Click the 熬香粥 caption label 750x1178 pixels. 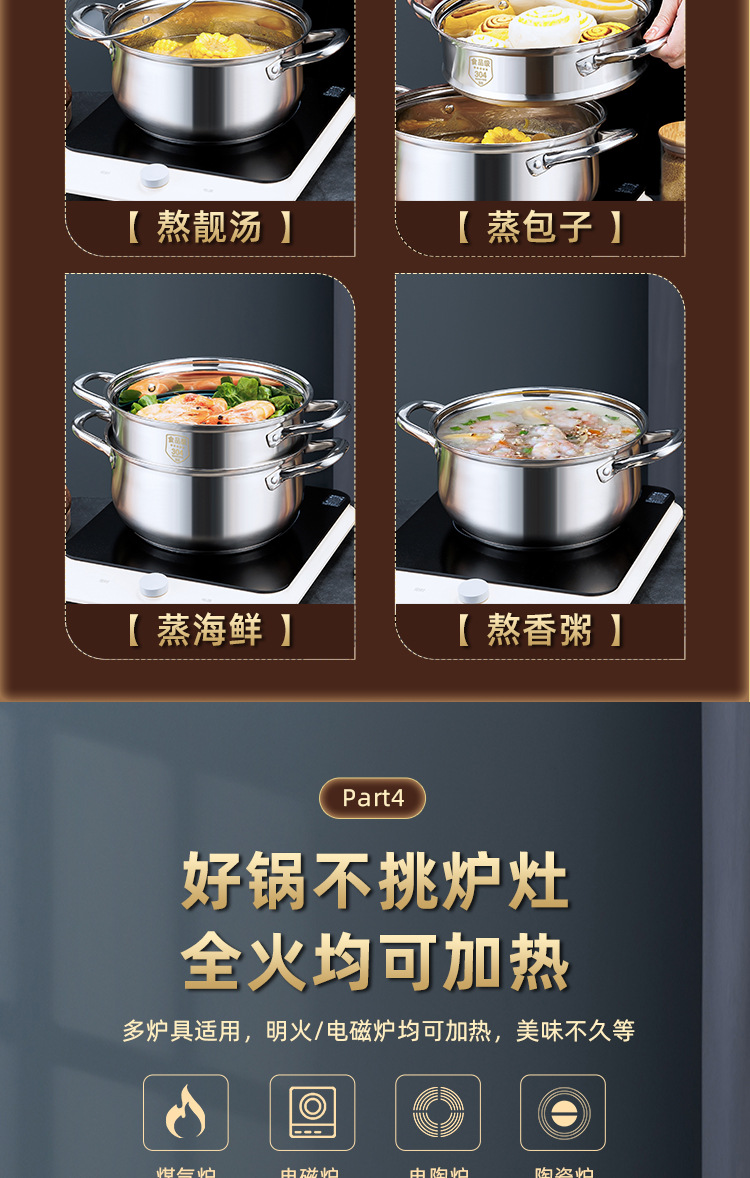coord(540,630)
